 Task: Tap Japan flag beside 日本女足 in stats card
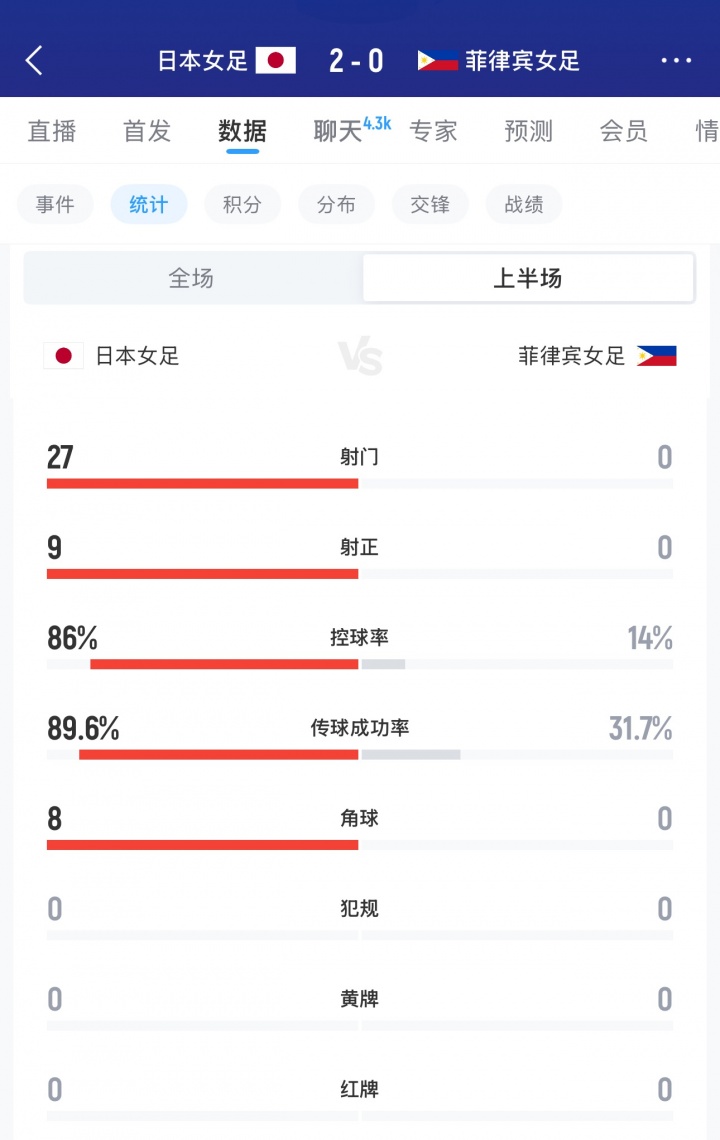coord(63,356)
